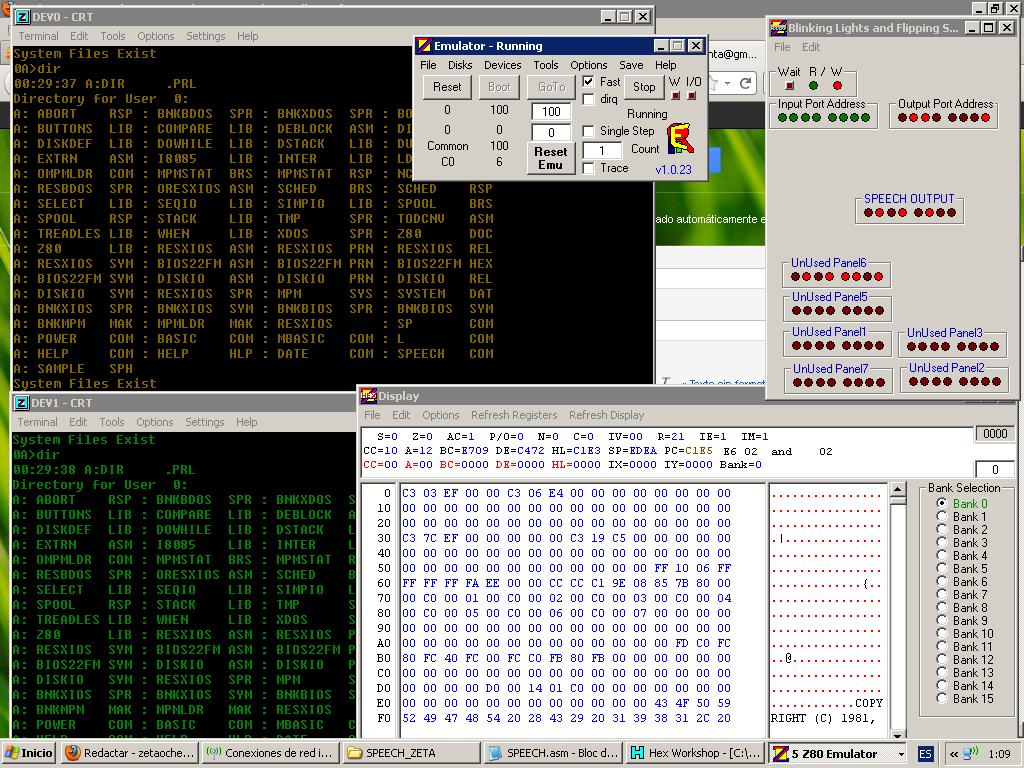Click the ES language indicator in tray

925,753
